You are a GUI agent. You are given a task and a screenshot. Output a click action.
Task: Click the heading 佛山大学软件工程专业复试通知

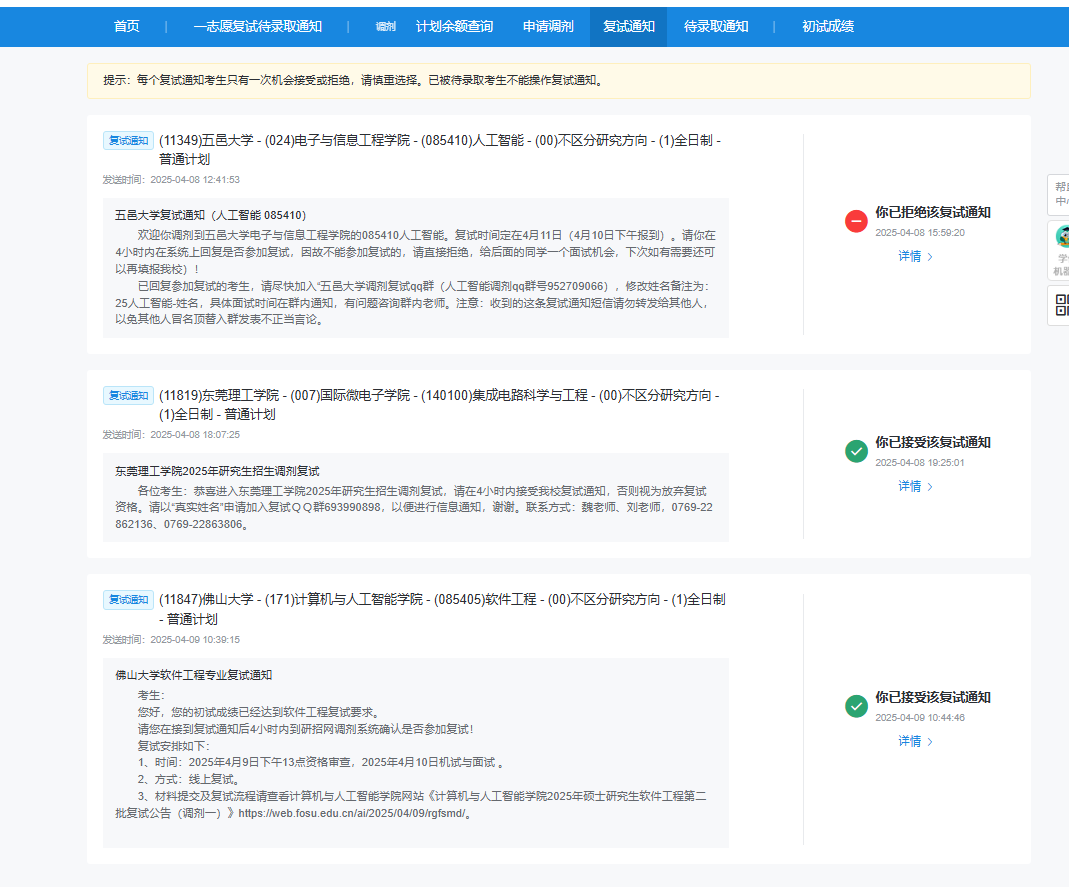[194, 675]
